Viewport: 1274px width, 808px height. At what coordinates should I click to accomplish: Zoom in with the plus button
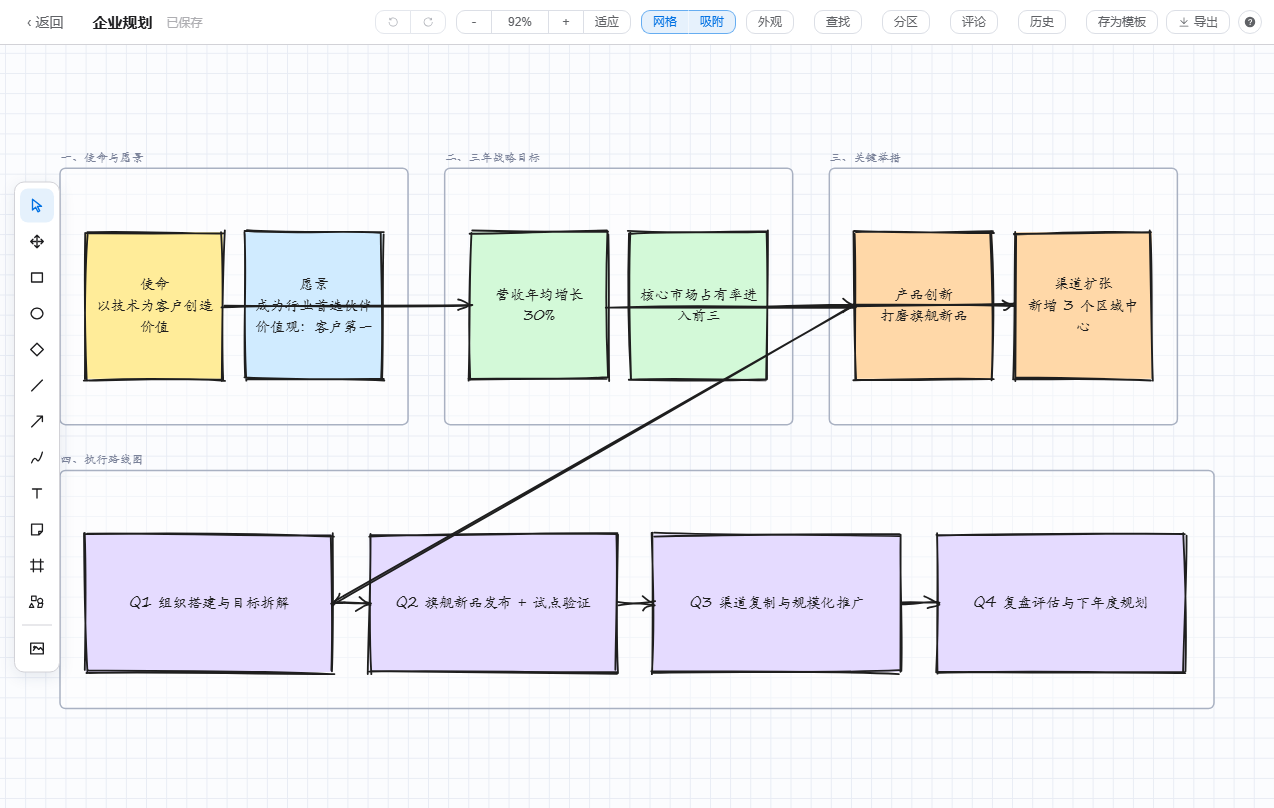click(566, 22)
